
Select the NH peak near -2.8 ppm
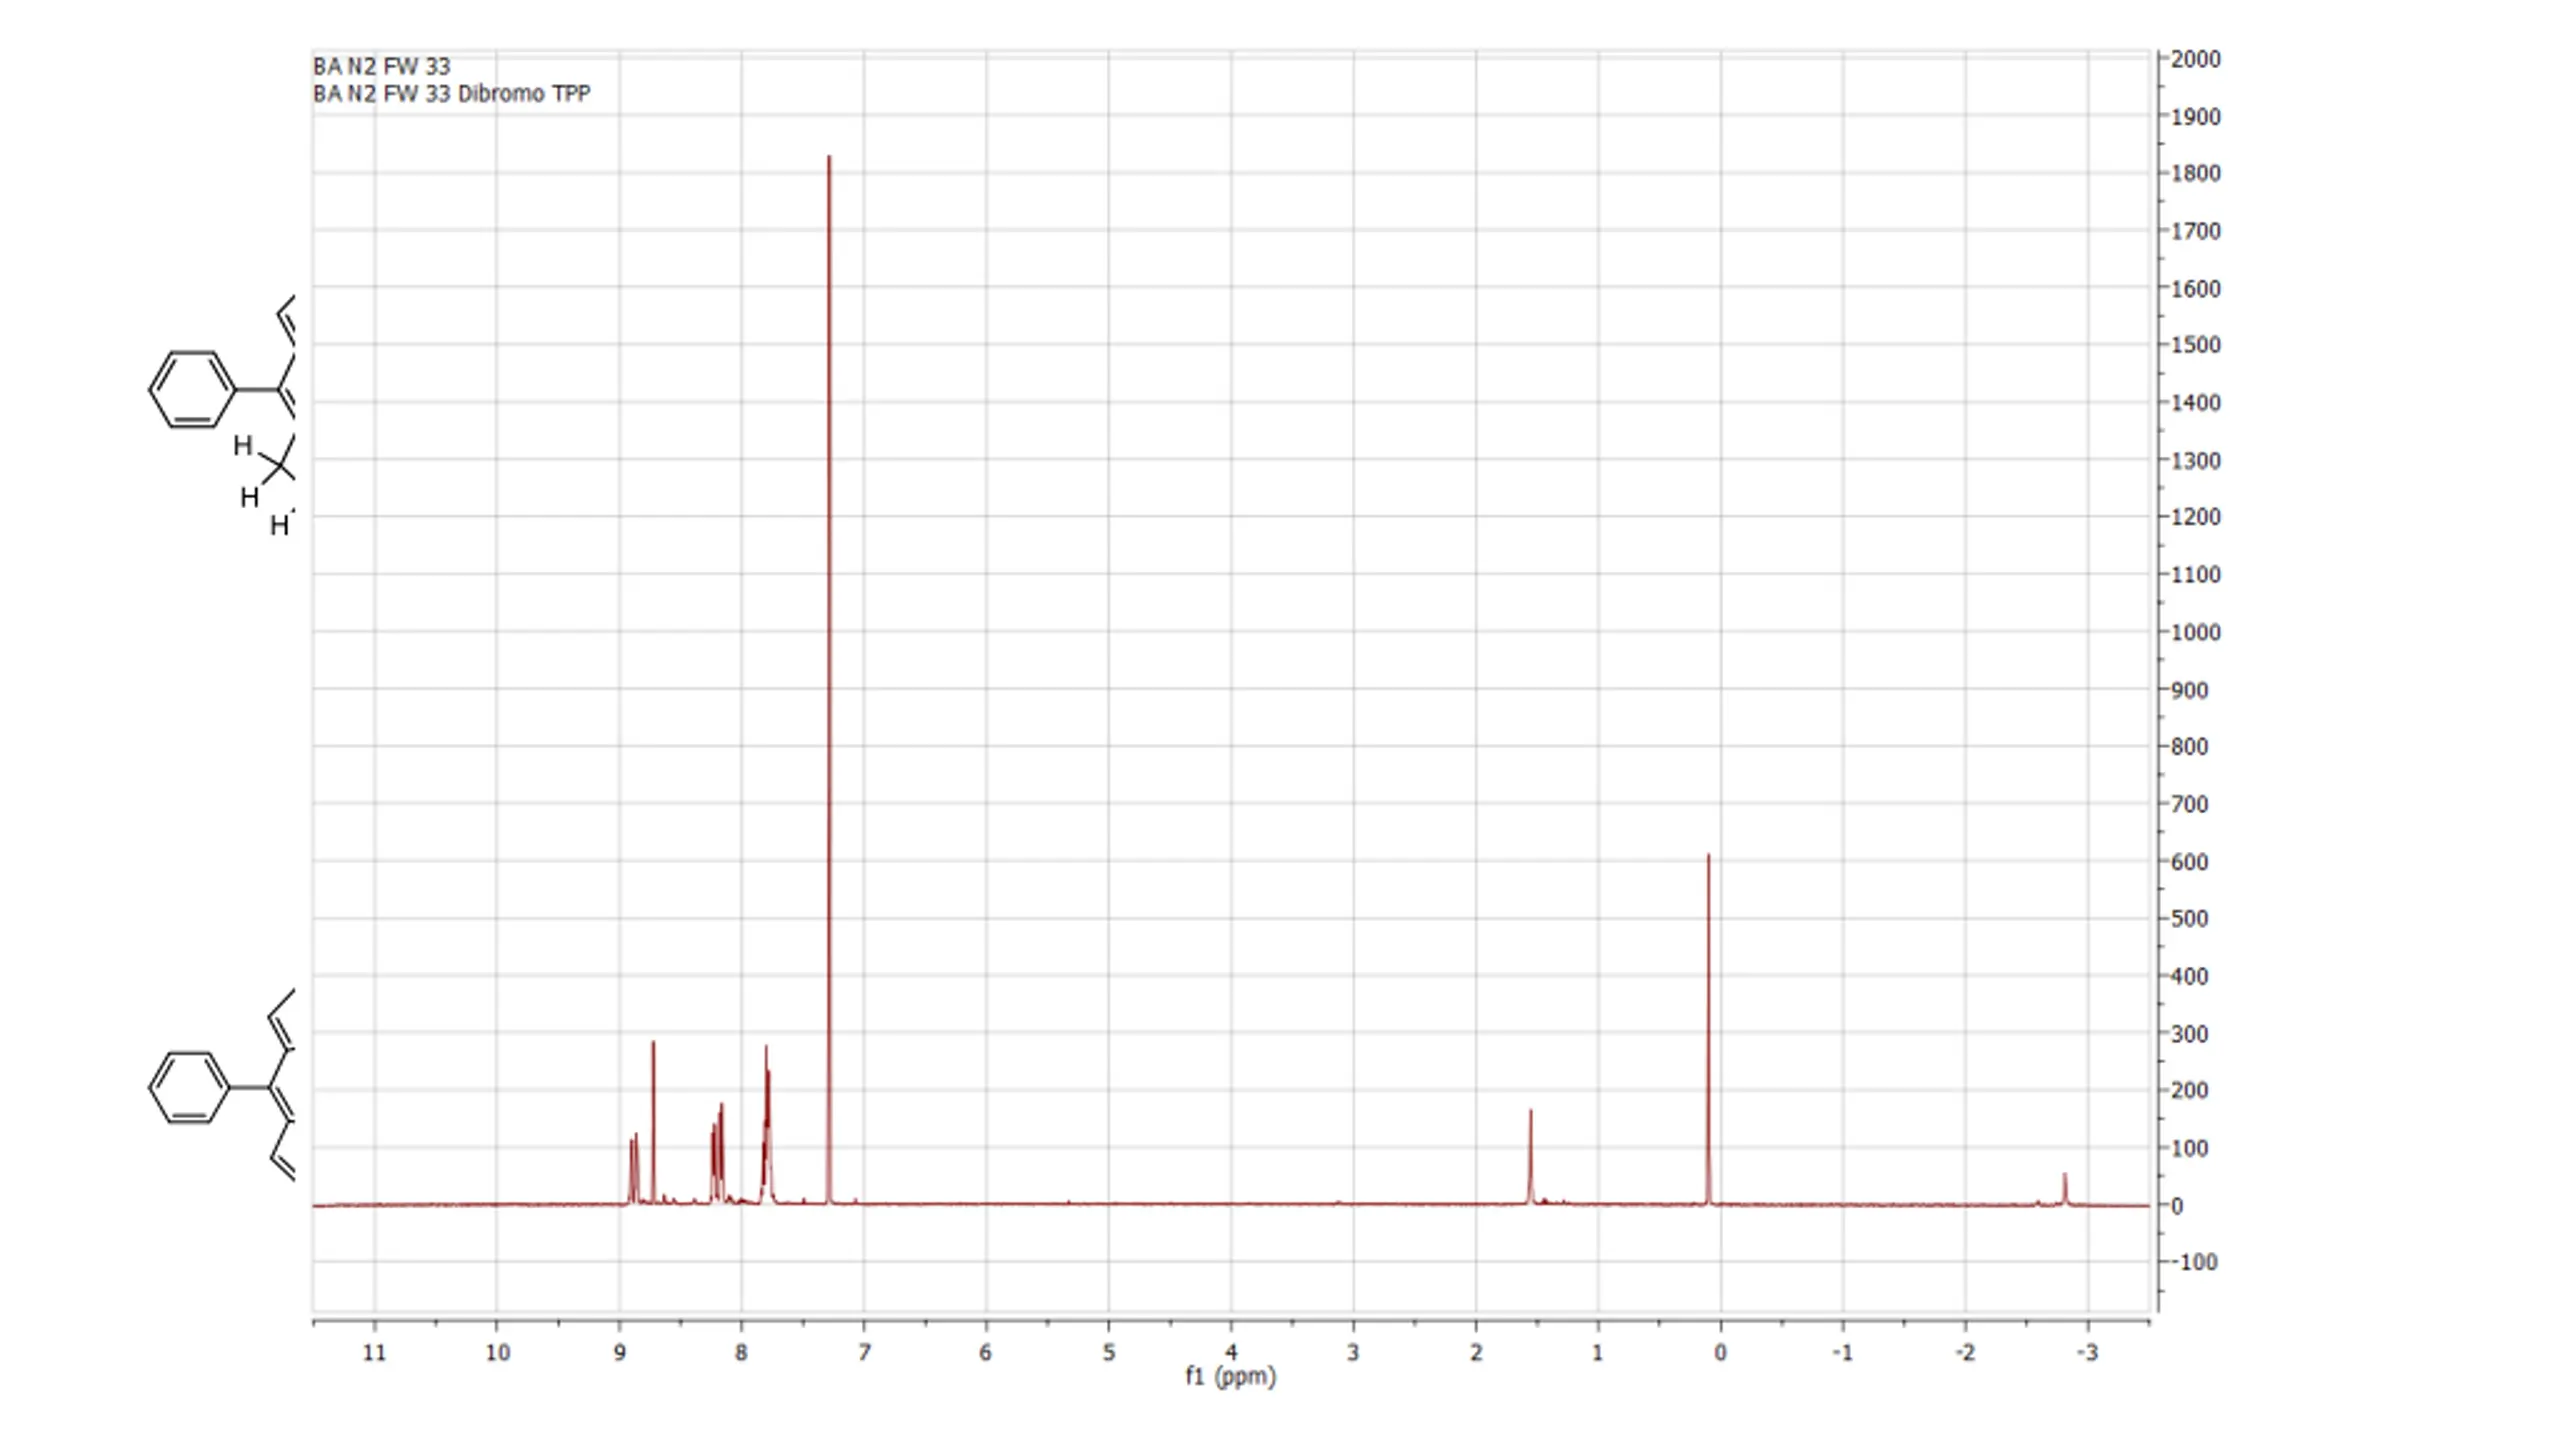coord(2065,1189)
